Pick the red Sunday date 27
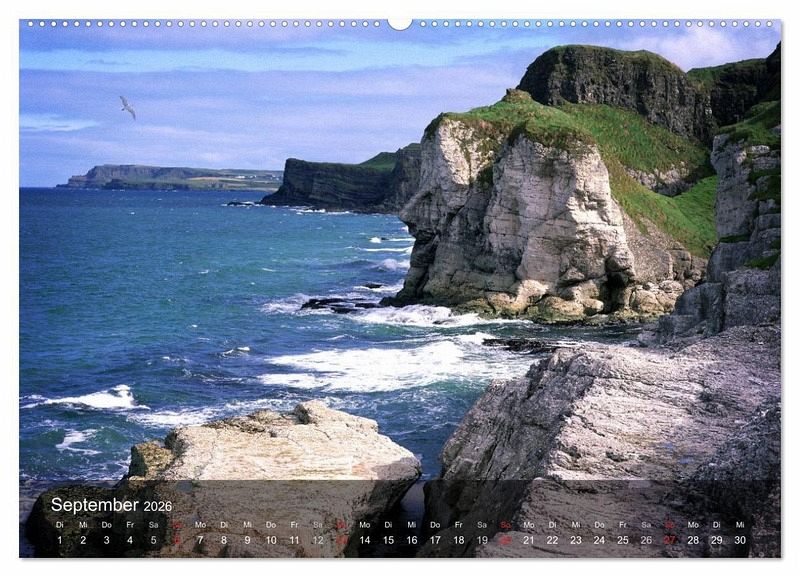800x577 pixels. 670,540
